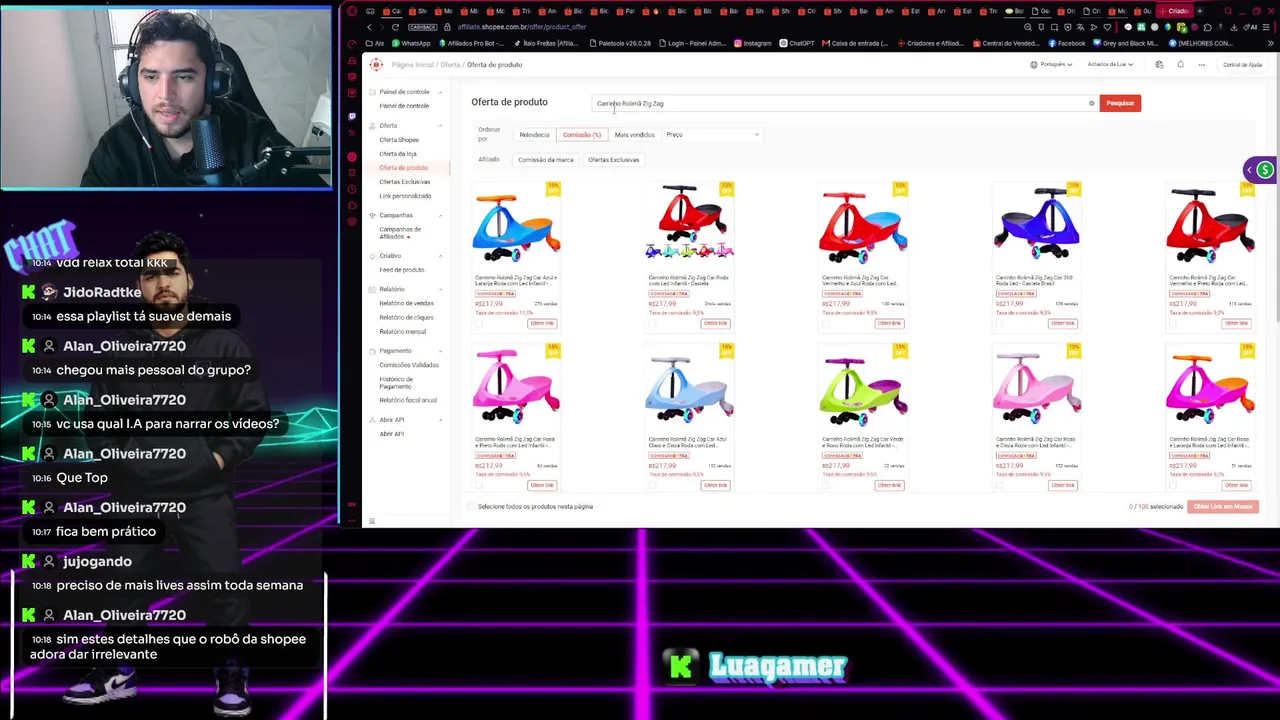Viewport: 1280px width, 720px height.
Task: Click the Central de Ajuda button
Action: click(1242, 64)
